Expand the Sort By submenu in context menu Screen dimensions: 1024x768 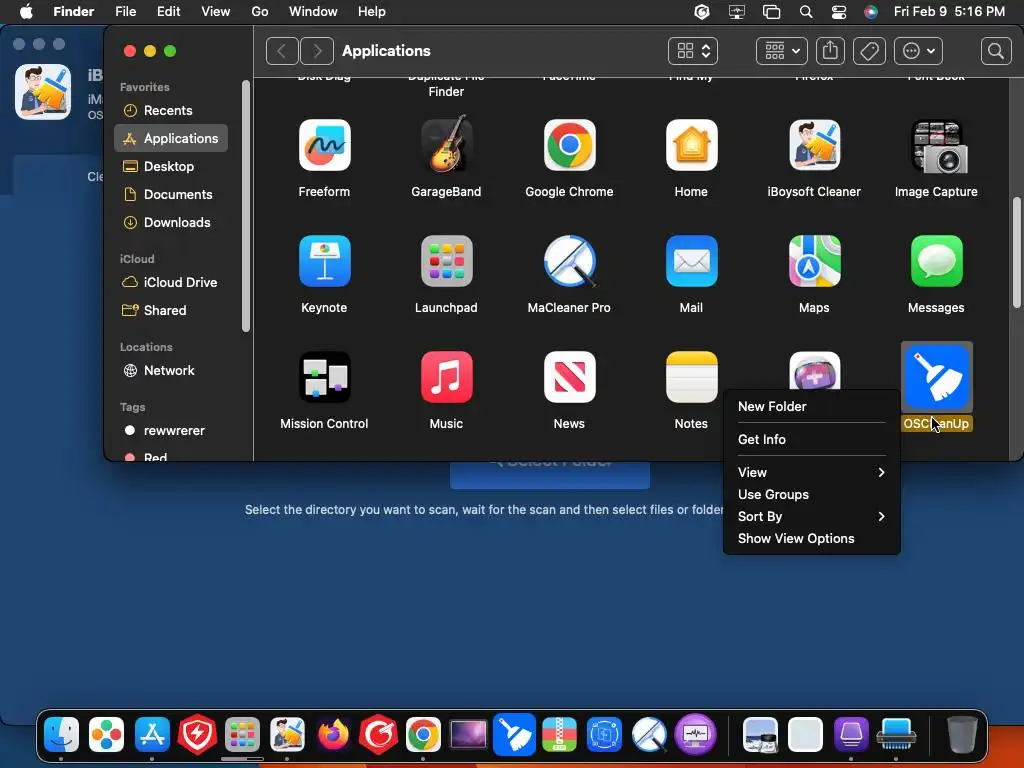[812, 517]
